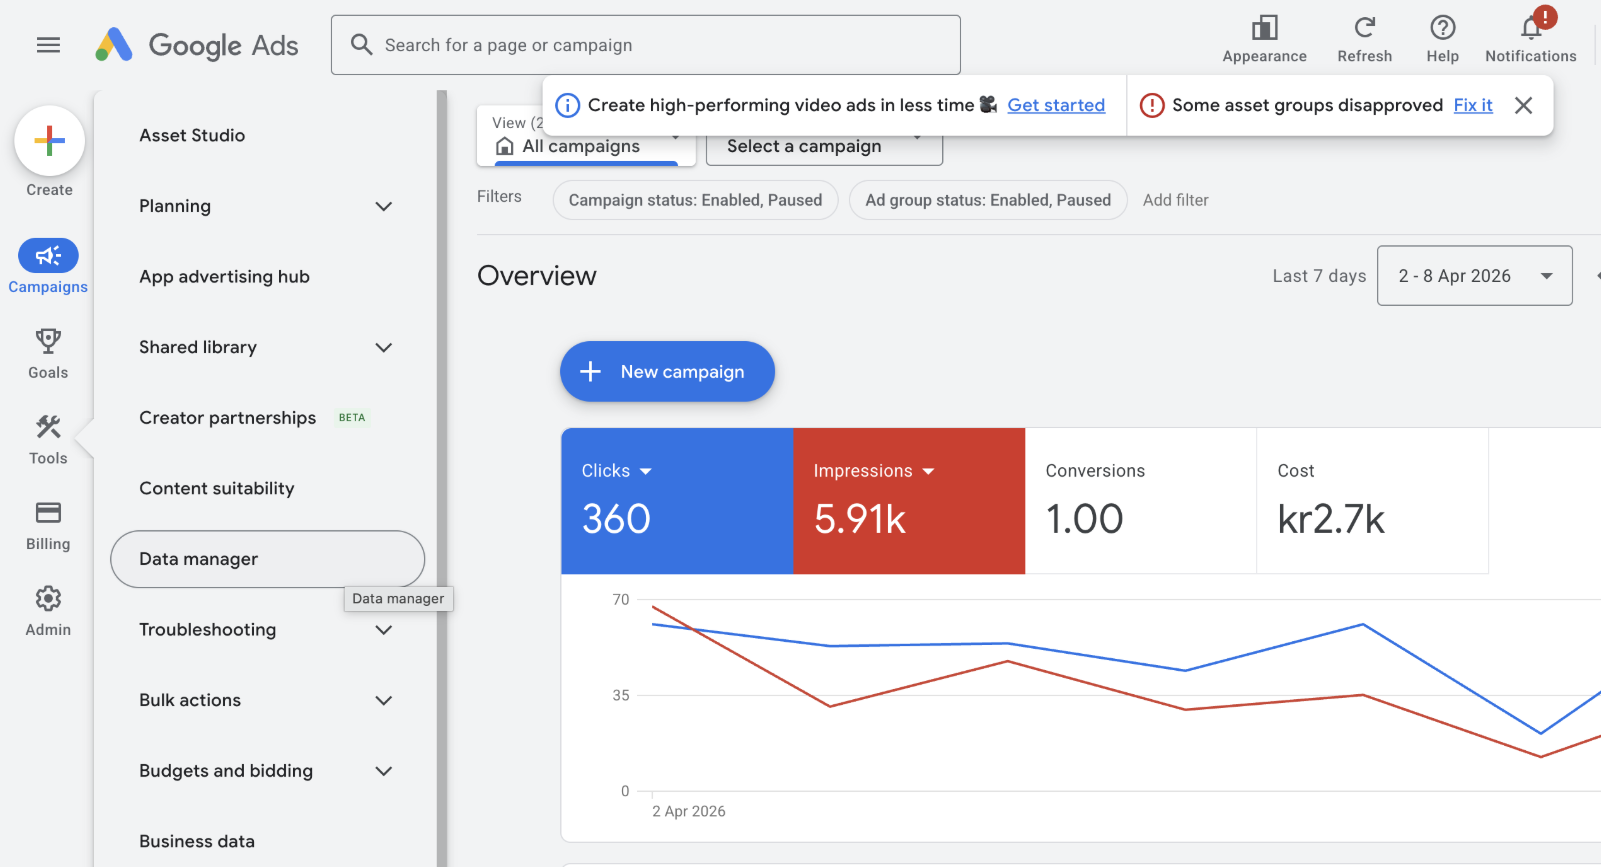Viewport: 1601px width, 867px height.
Task: Click the Last 7 days label
Action: click(x=1319, y=276)
